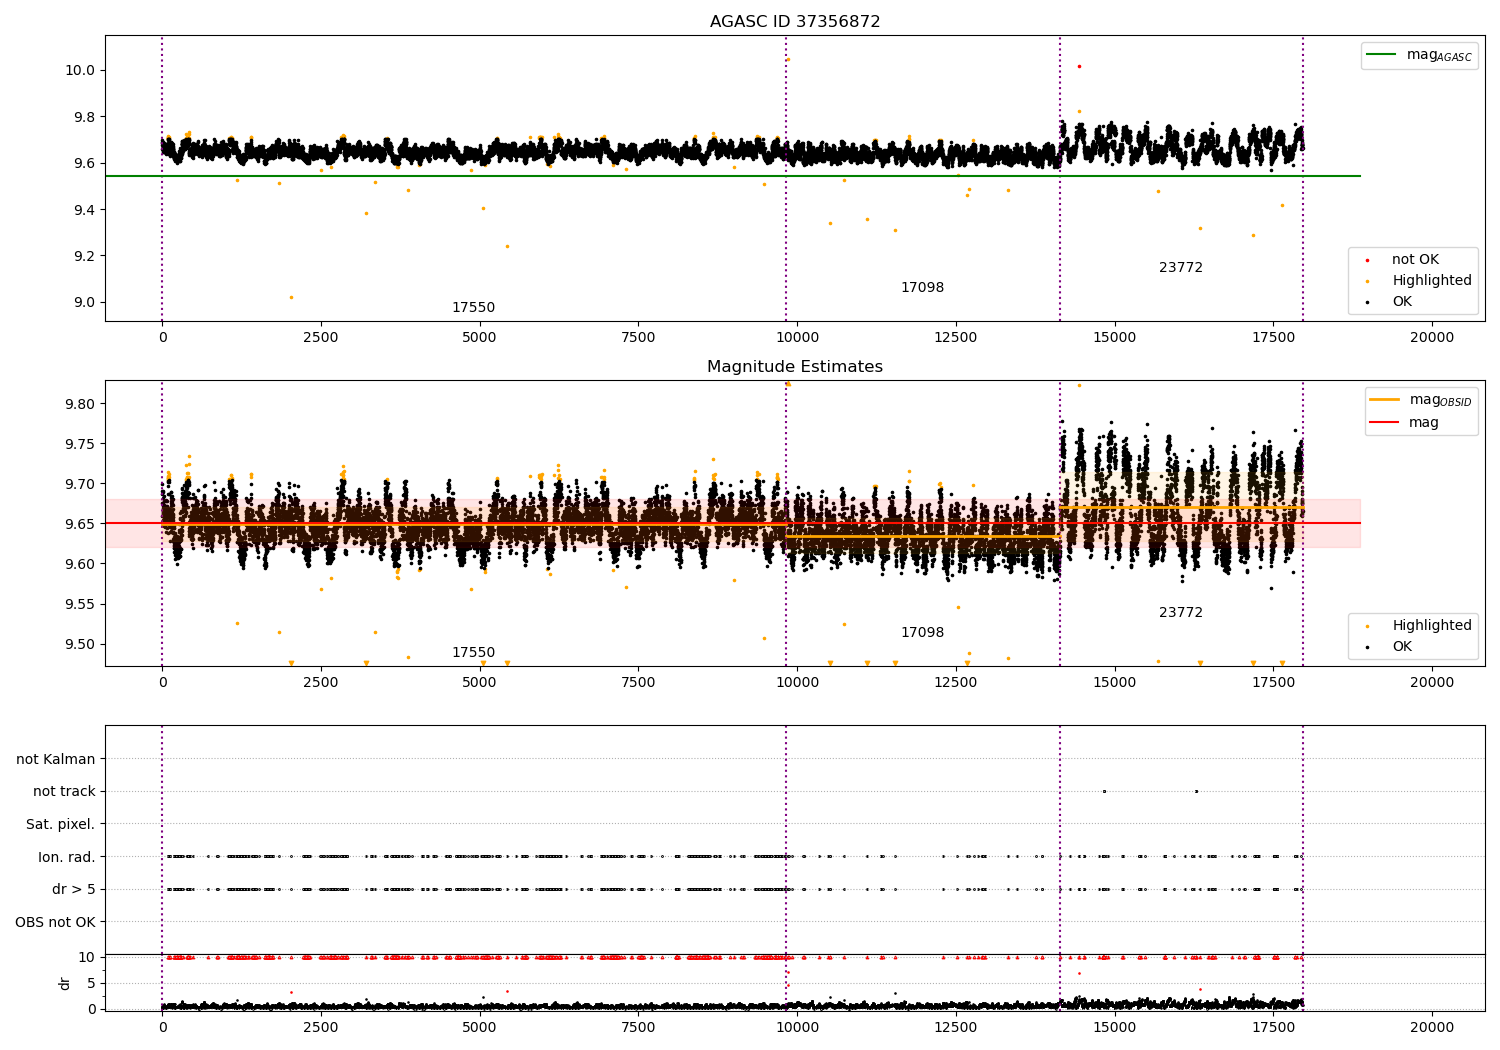Click 23772 in the Magnitude Estimates plot
Screen dimensions: 1500x1050
1181,613
